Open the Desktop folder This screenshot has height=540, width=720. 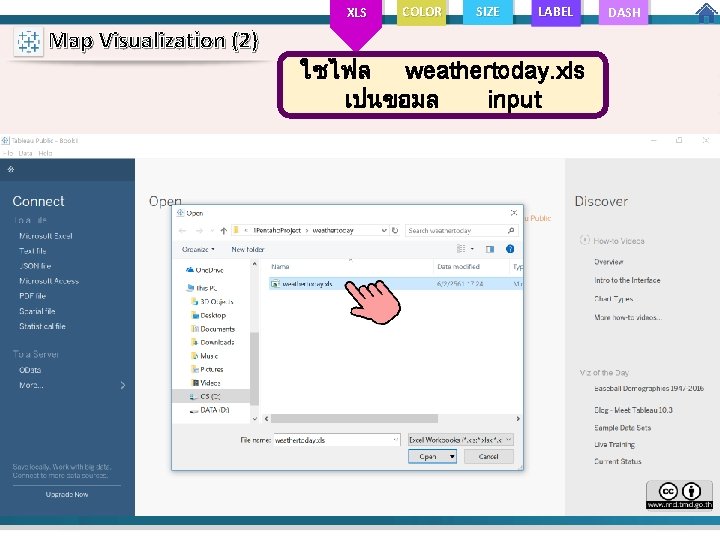point(208,315)
